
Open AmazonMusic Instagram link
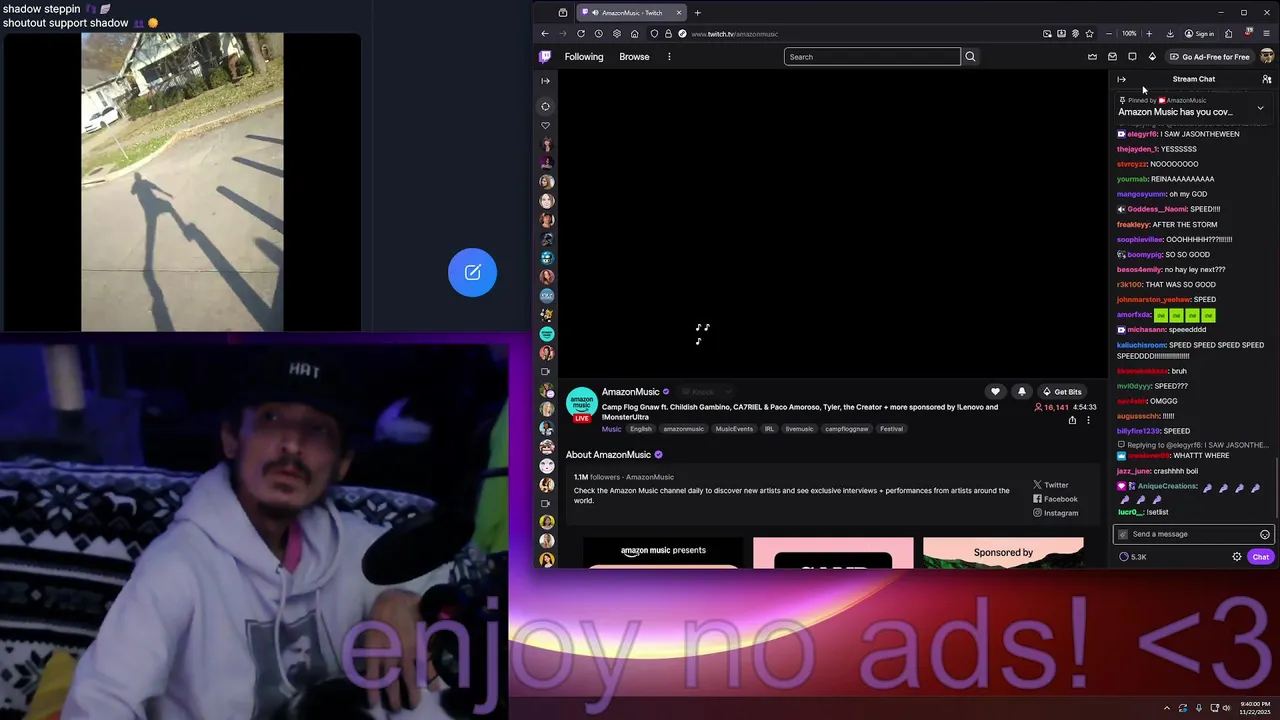[1055, 513]
